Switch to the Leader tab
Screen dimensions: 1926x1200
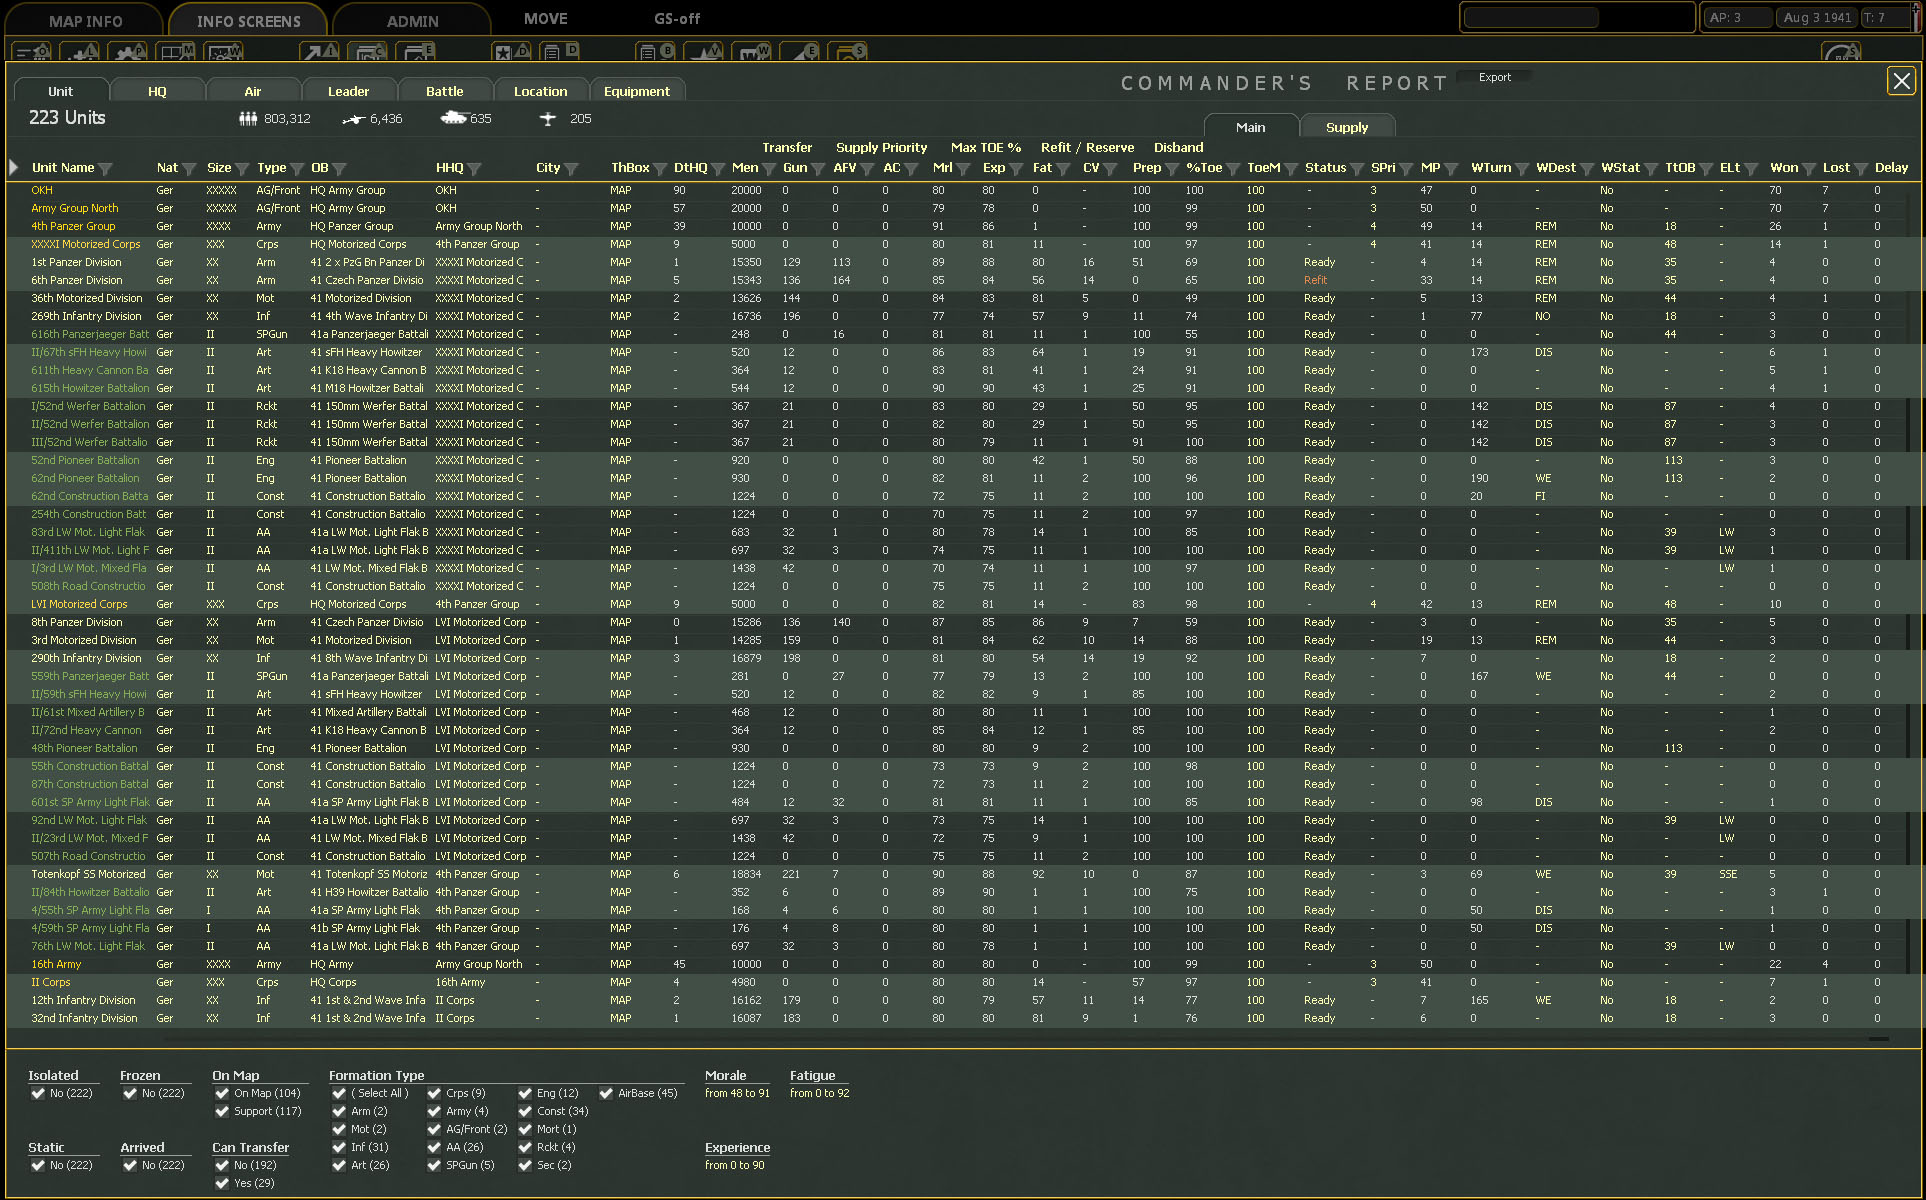[348, 91]
